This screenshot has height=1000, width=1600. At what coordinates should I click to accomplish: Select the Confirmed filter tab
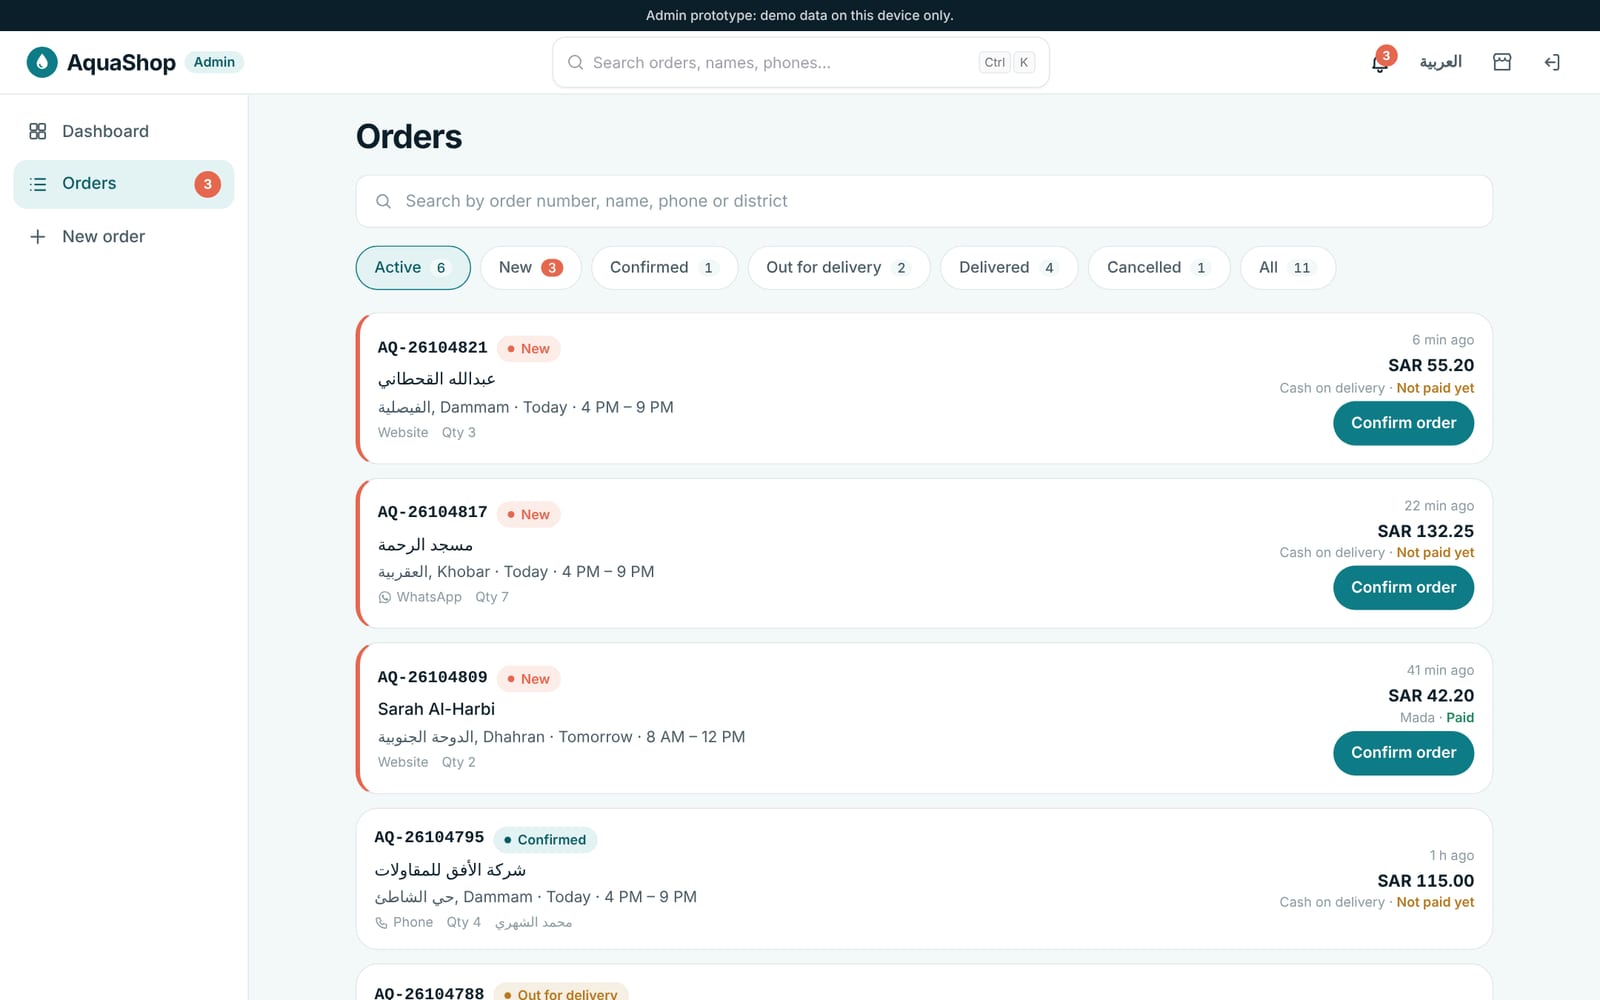(x=664, y=268)
